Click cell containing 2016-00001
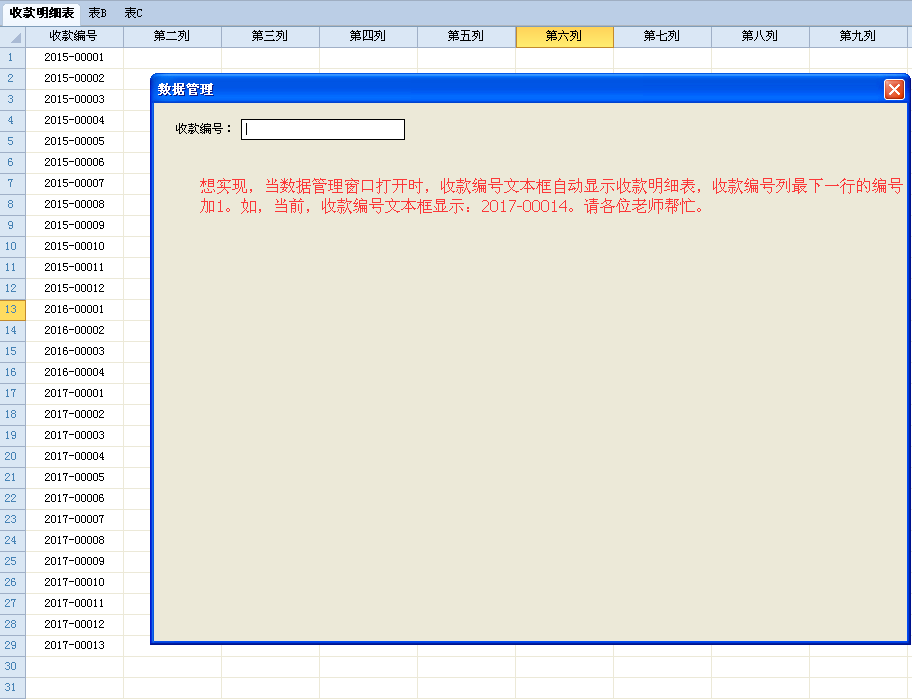 (x=74, y=309)
